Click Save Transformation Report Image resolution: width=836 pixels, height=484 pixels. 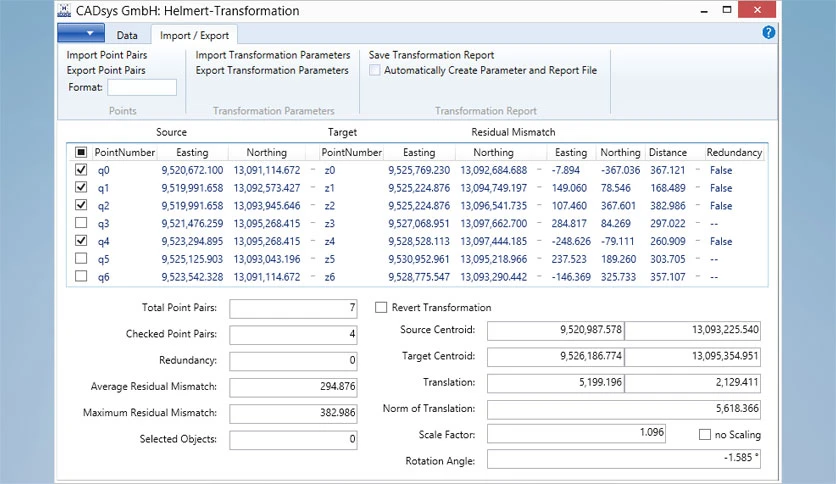[x=431, y=55]
